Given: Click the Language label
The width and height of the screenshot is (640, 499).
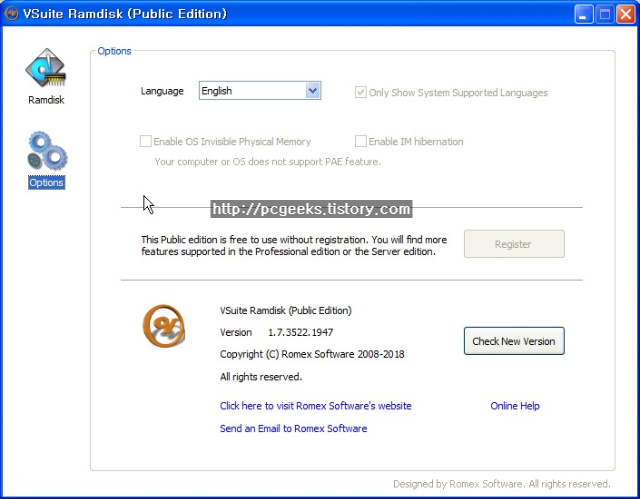Looking at the screenshot, I should tap(162, 91).
